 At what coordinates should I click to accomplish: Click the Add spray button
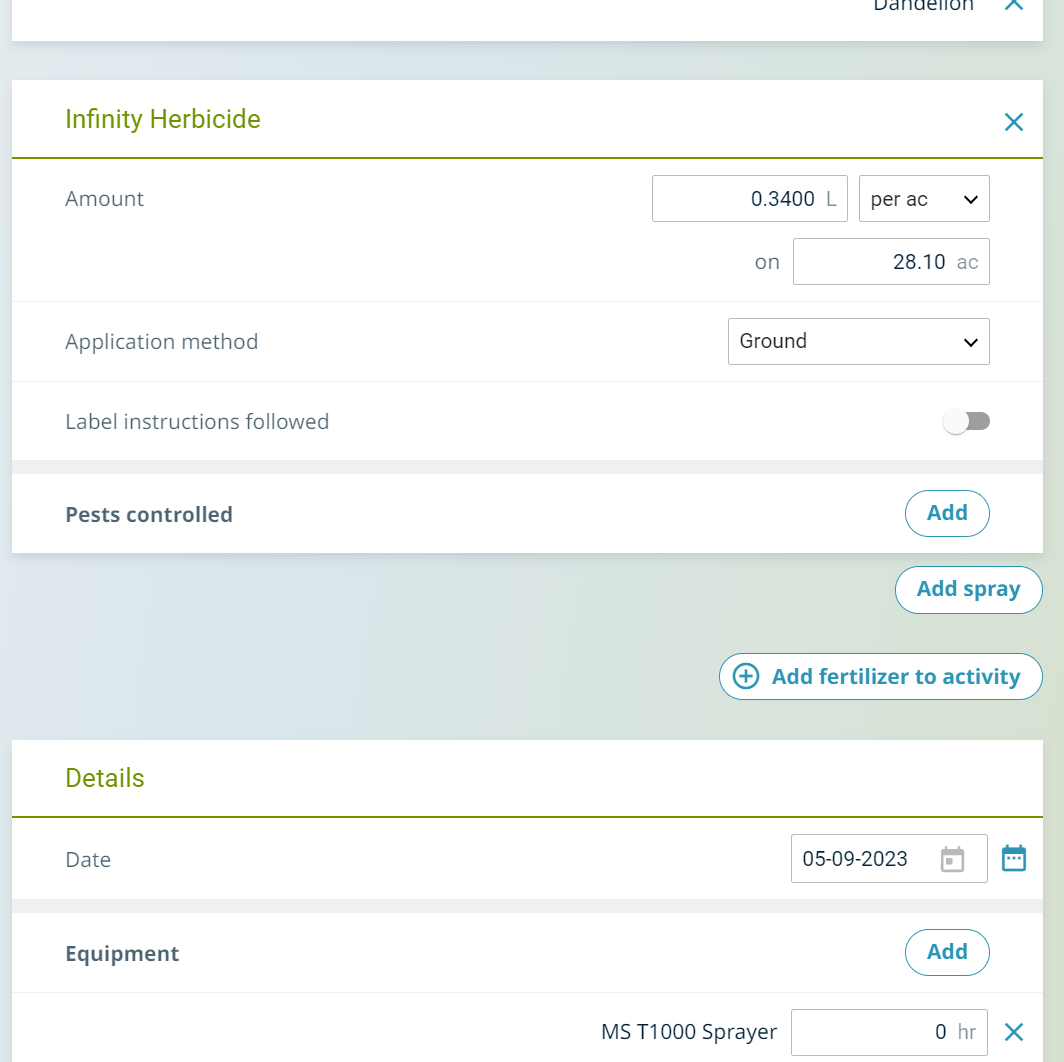[x=967, y=589]
